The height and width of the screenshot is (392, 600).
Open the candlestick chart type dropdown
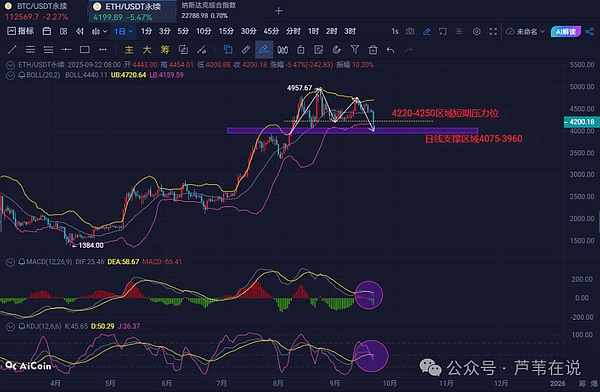tap(99, 31)
